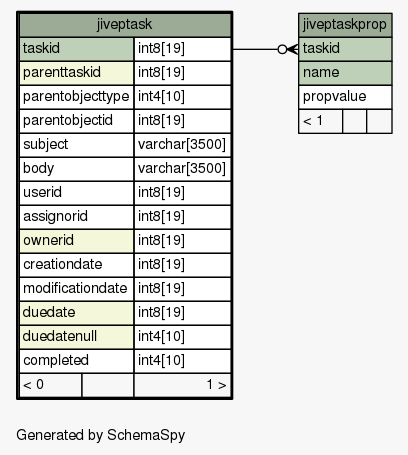Image resolution: width=408 pixels, height=455 pixels.
Task: Click the ownerid indexed column
Action: point(77,241)
